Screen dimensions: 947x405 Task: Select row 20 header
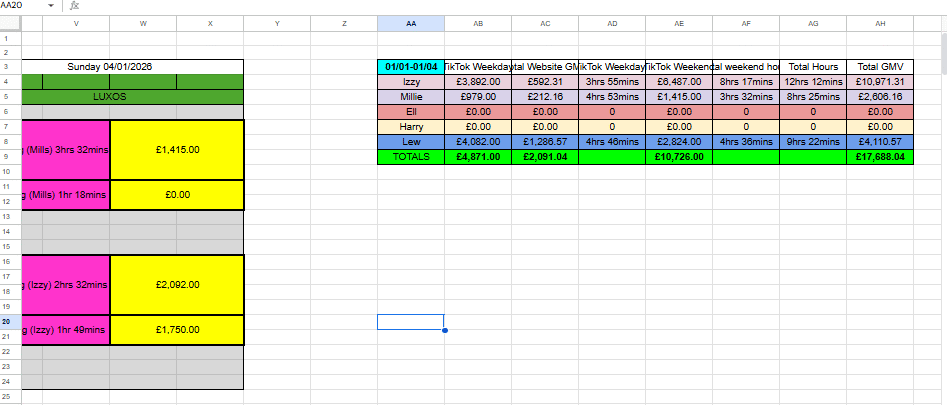(x=5, y=322)
